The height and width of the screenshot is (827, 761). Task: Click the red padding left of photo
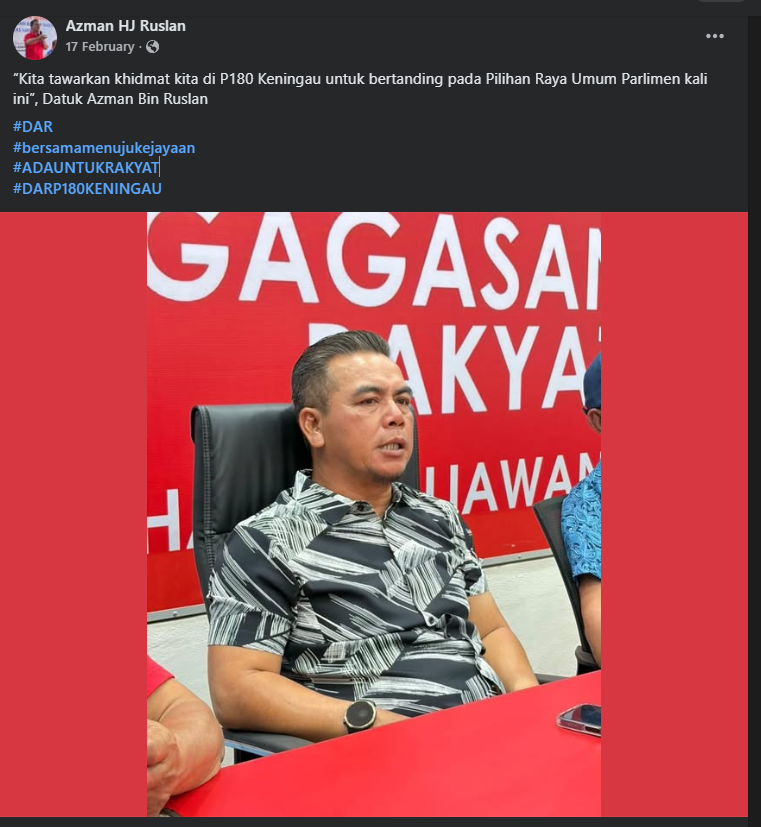(x=73, y=514)
